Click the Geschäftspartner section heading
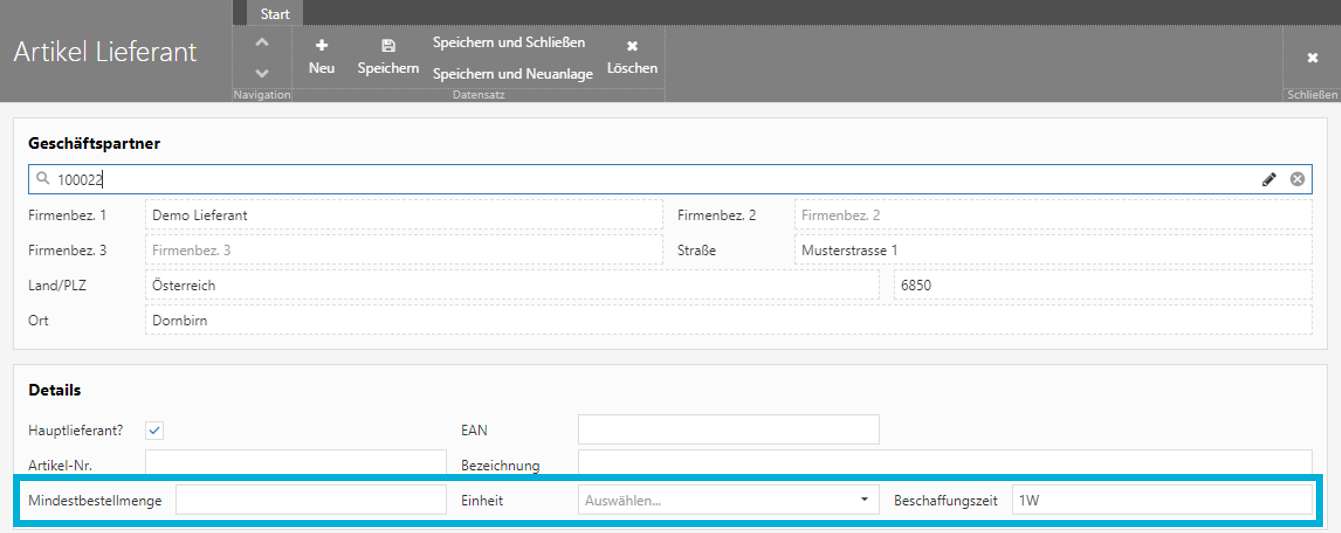This screenshot has height=533, width=1341. (x=94, y=143)
